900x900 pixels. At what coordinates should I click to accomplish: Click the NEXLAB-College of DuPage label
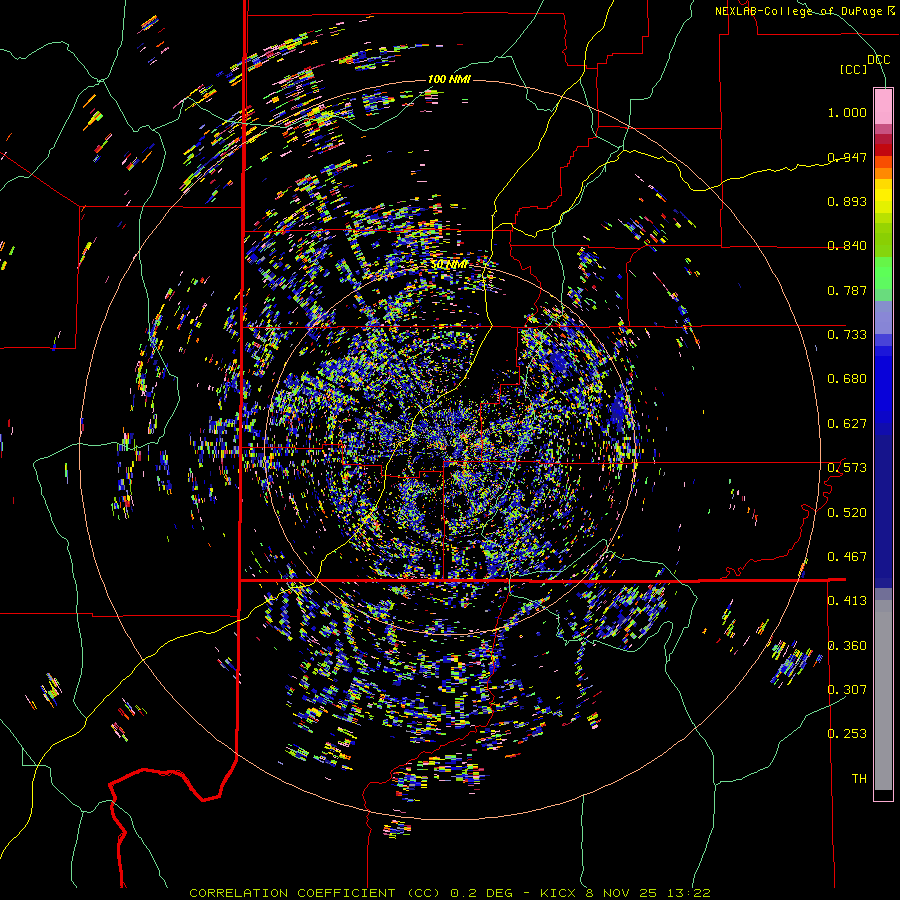[x=798, y=11]
